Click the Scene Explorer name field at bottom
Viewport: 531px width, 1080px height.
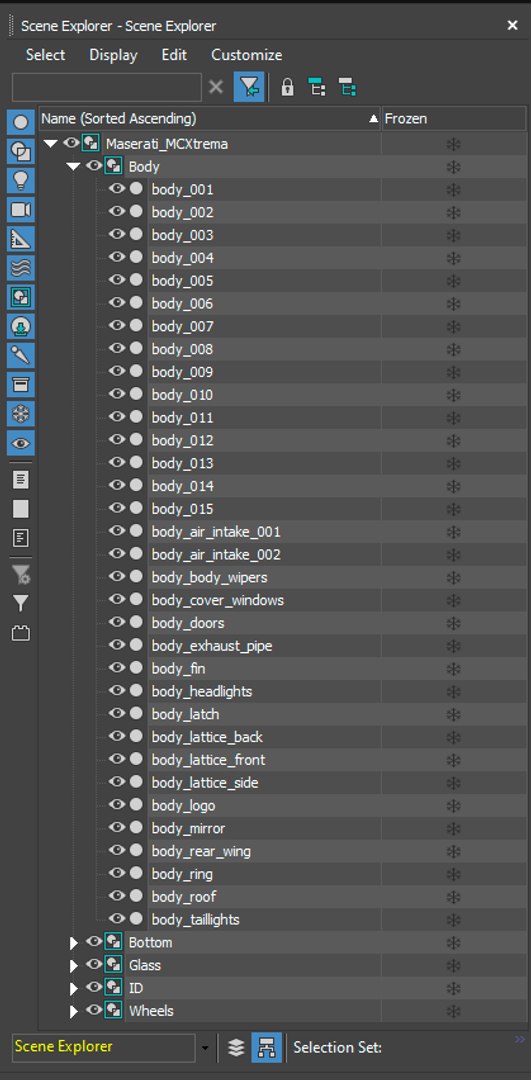click(104, 1047)
